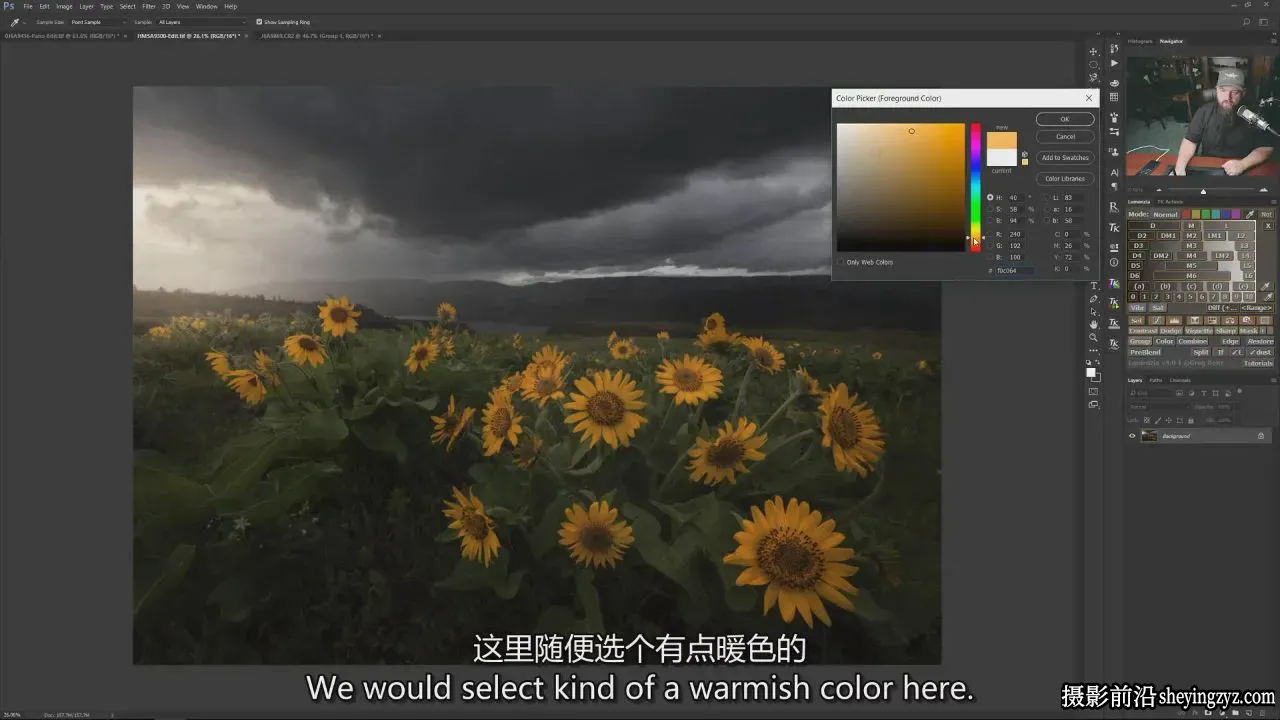Click the X button in Lumenzia panel

tap(1268, 226)
